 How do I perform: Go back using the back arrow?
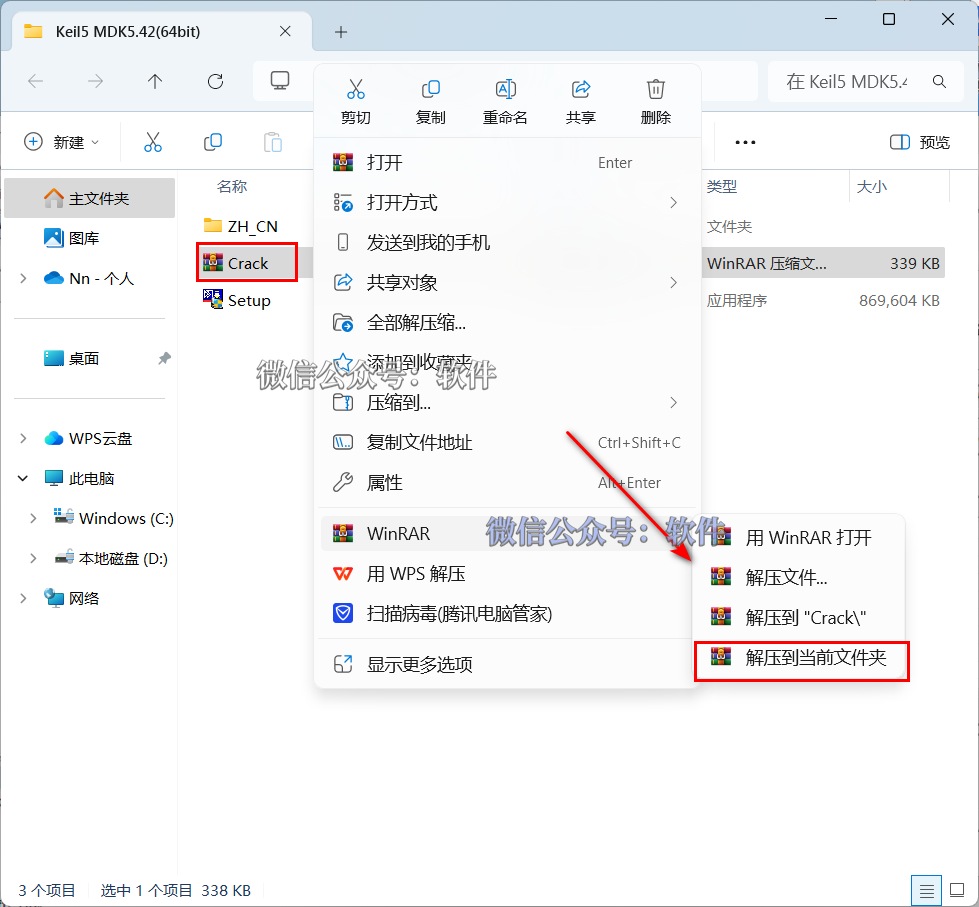36,81
